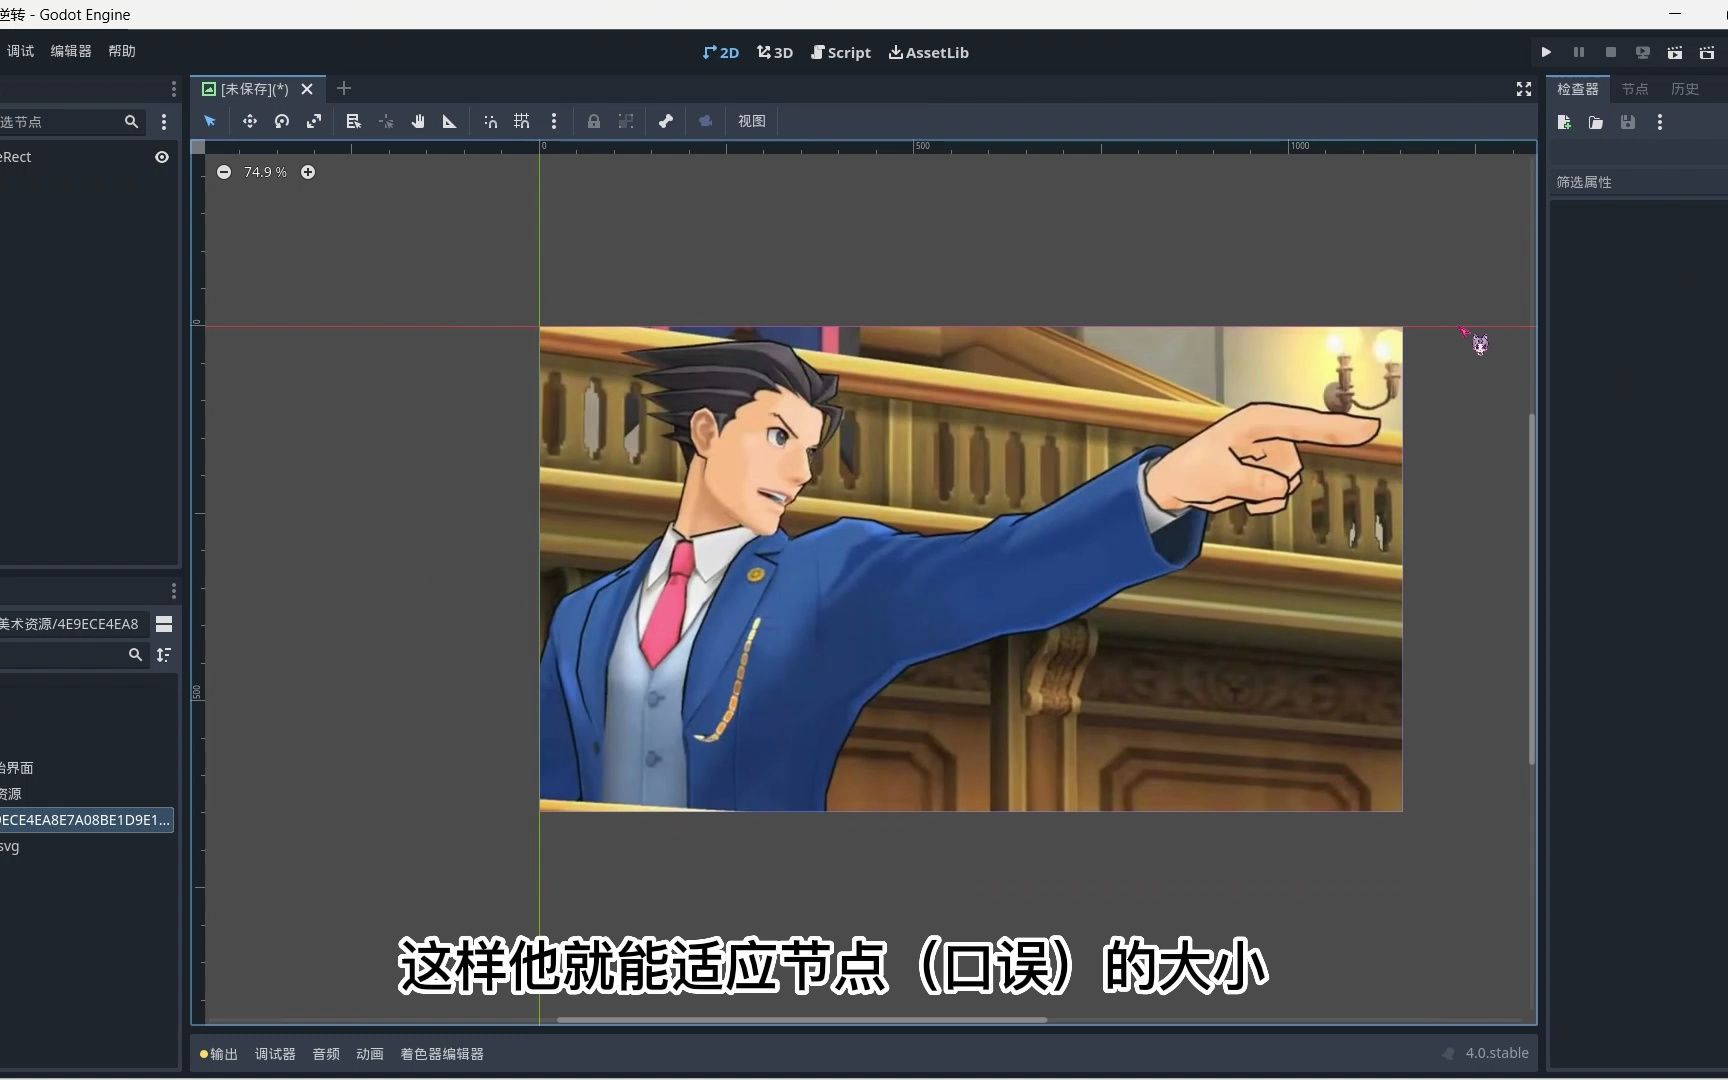The width and height of the screenshot is (1728, 1080).
Task: Activate the Move Mode tool
Action: [250, 121]
